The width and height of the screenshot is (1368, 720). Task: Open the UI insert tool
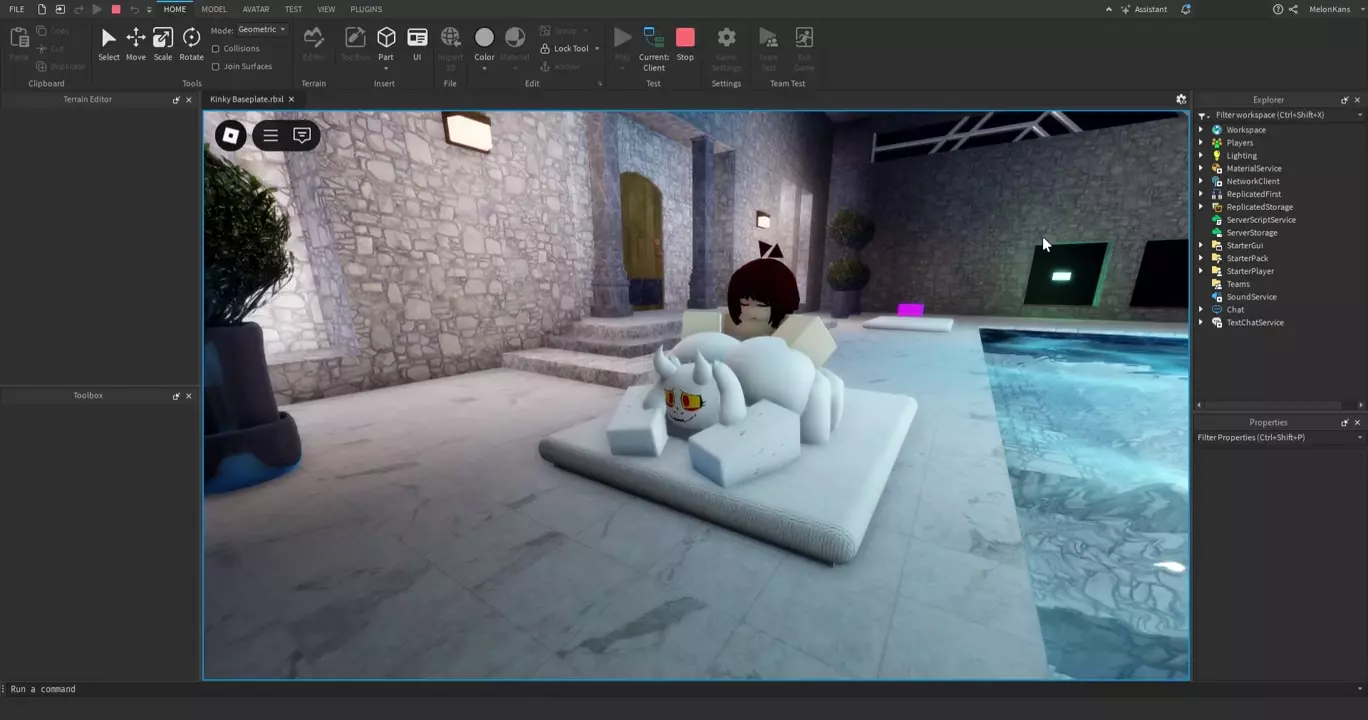[417, 43]
